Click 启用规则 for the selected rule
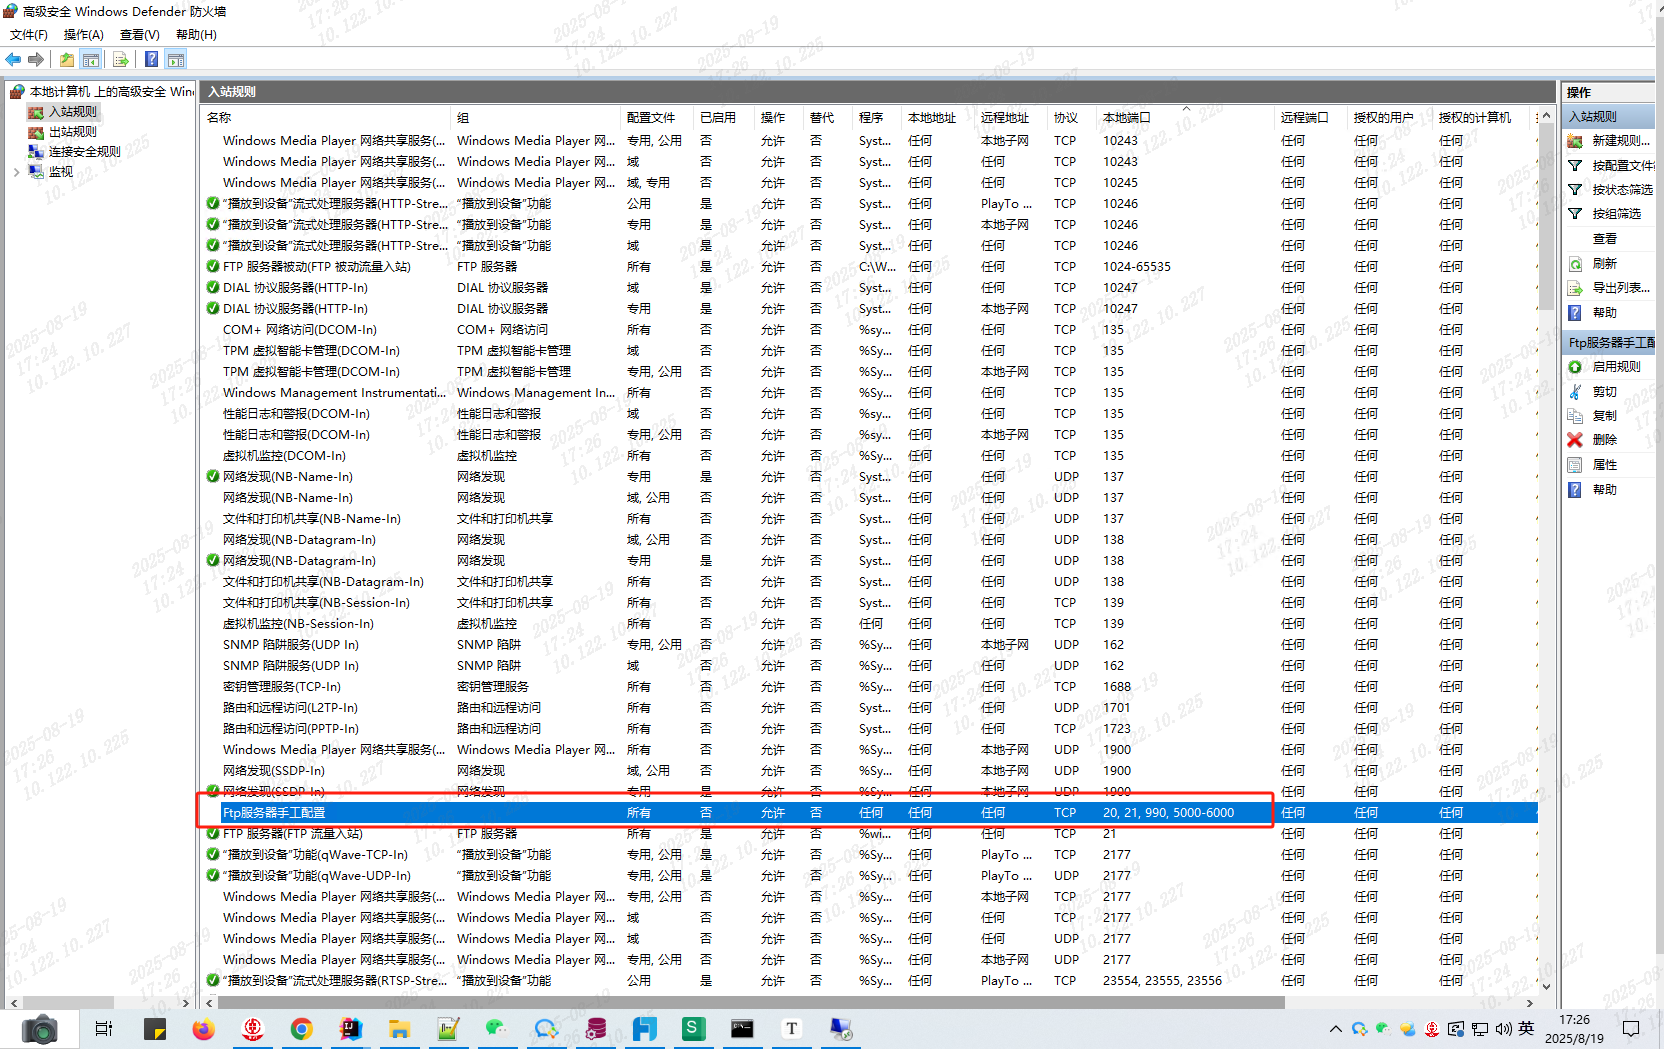This screenshot has height=1049, width=1664. pos(1616,367)
